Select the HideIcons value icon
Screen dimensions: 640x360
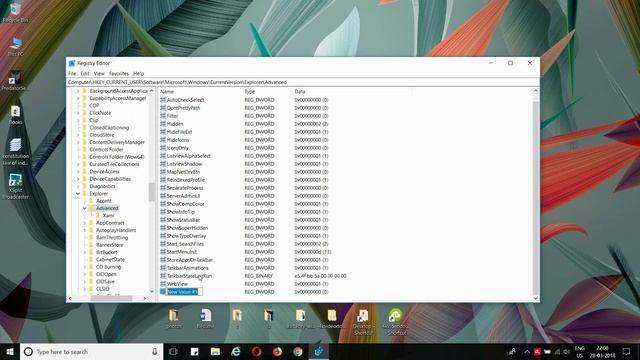(x=163, y=140)
